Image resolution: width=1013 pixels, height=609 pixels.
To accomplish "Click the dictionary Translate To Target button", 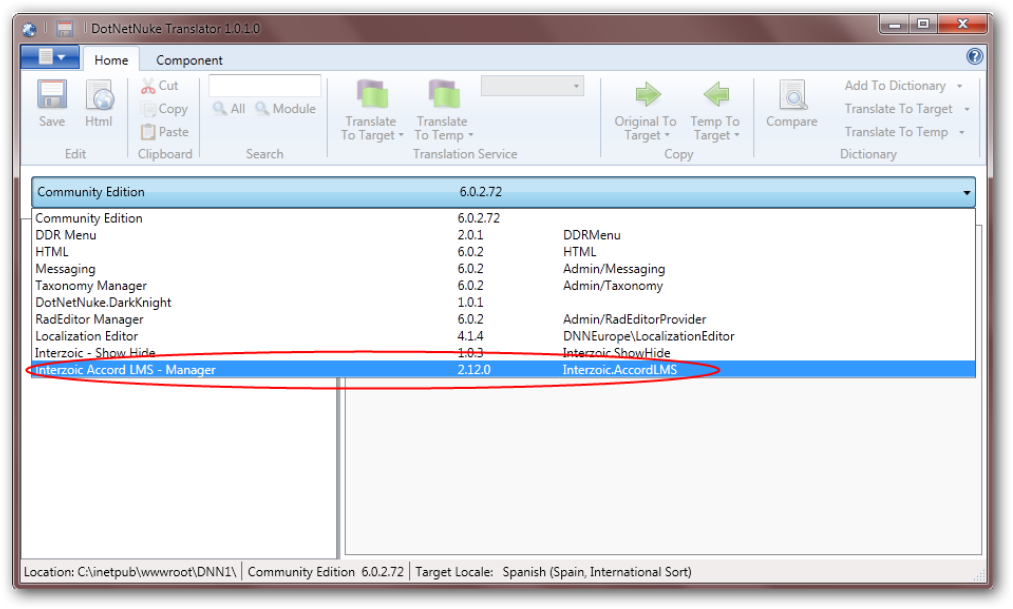I will [x=898, y=109].
